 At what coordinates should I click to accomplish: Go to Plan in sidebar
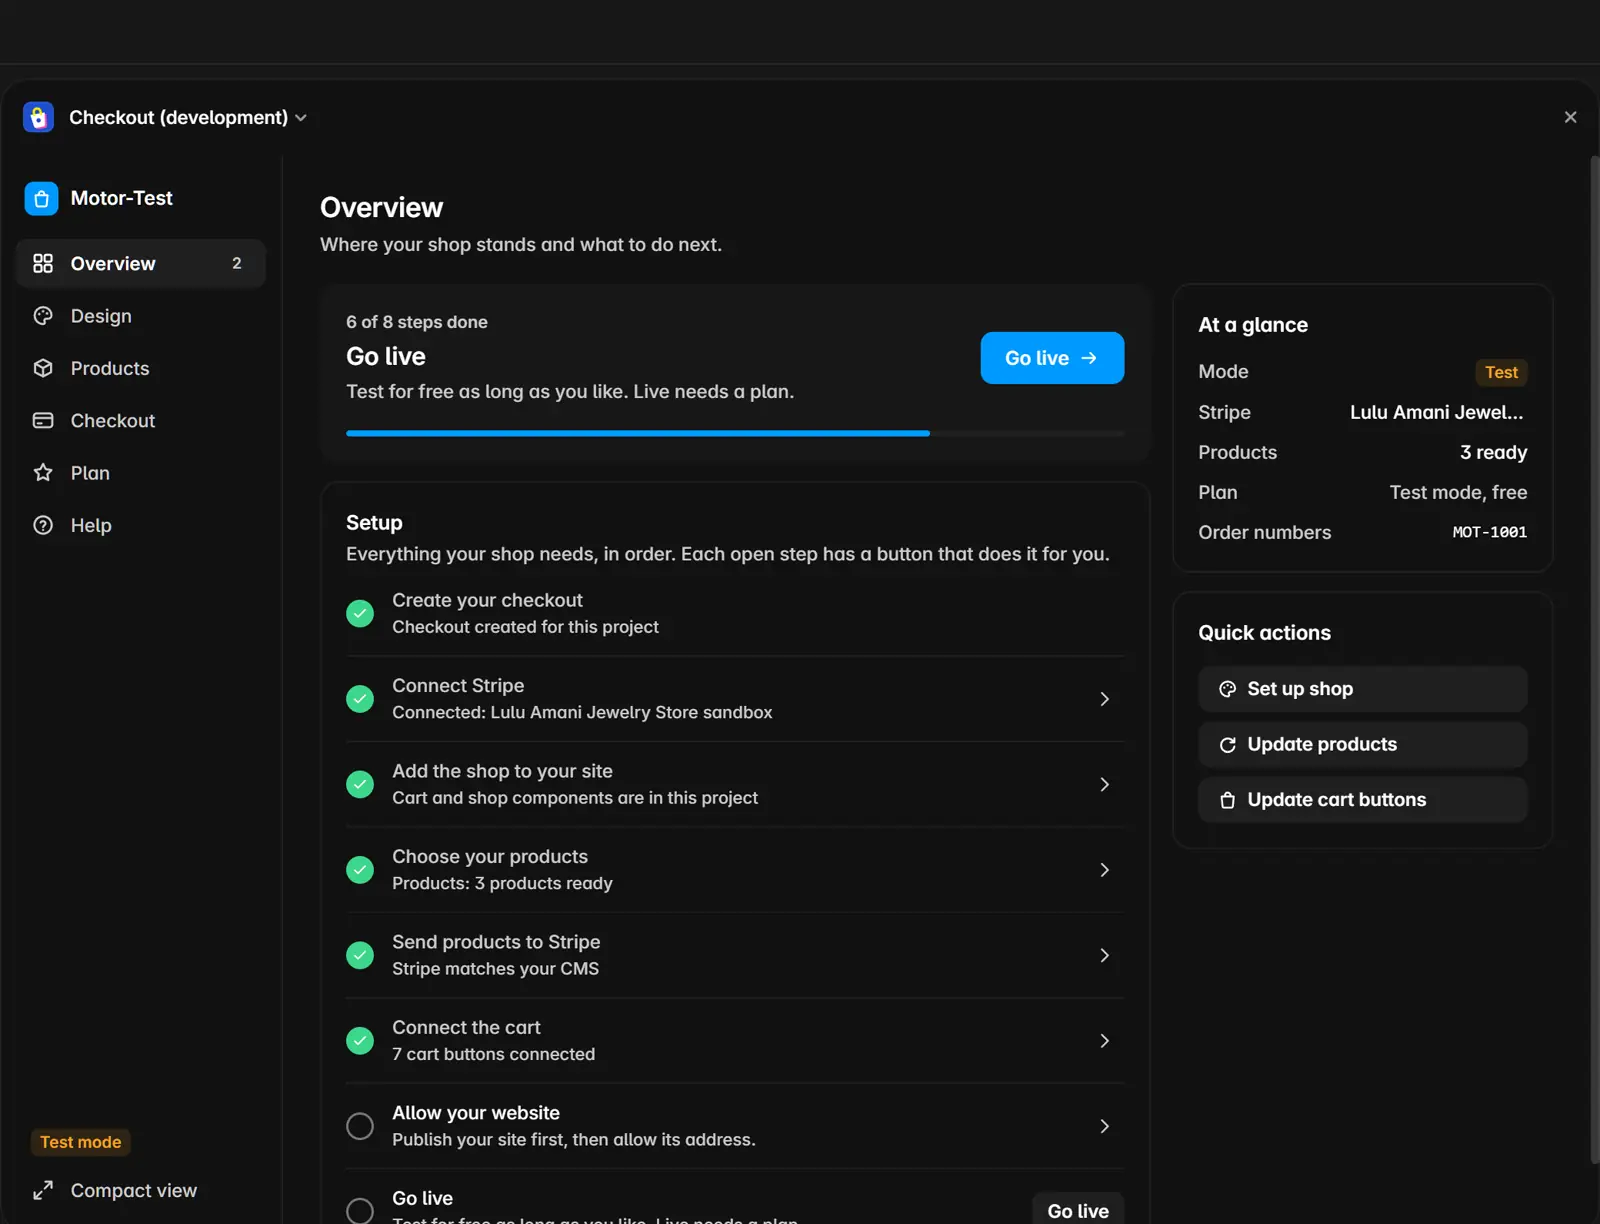(141, 472)
